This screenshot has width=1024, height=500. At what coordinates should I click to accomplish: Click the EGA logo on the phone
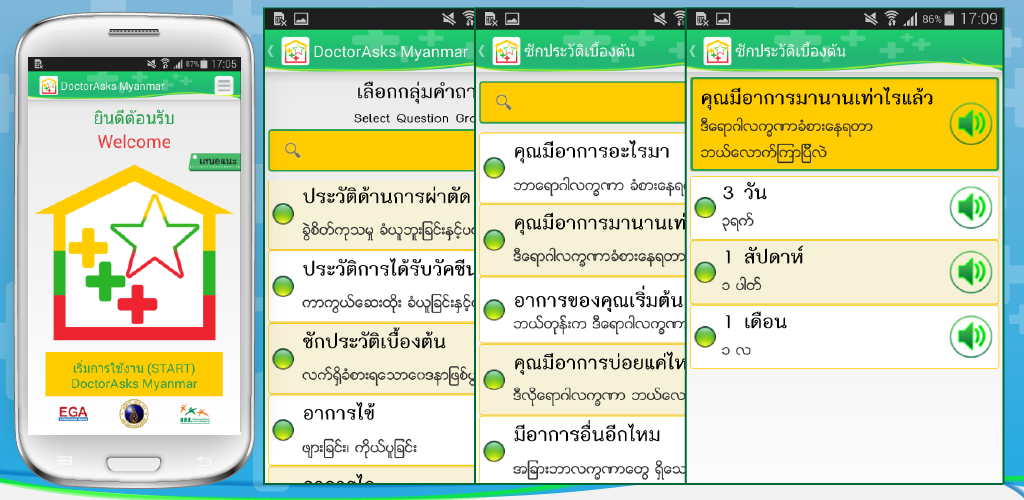coord(73,413)
